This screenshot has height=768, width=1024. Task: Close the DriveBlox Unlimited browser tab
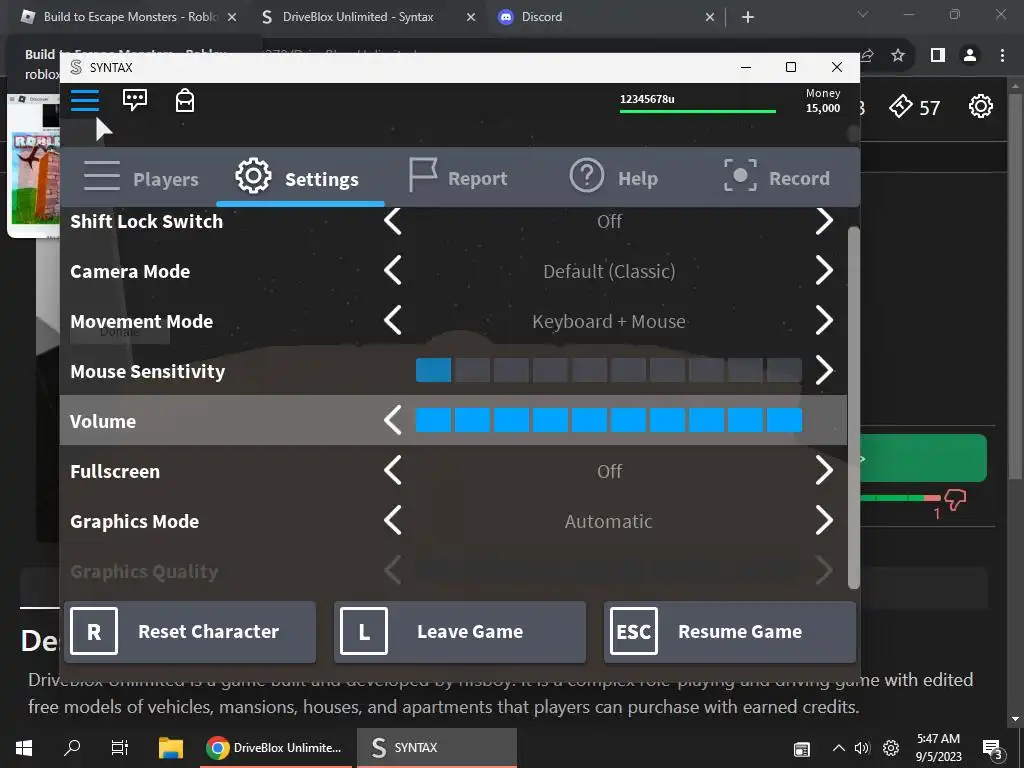pyautogui.click(x=471, y=18)
